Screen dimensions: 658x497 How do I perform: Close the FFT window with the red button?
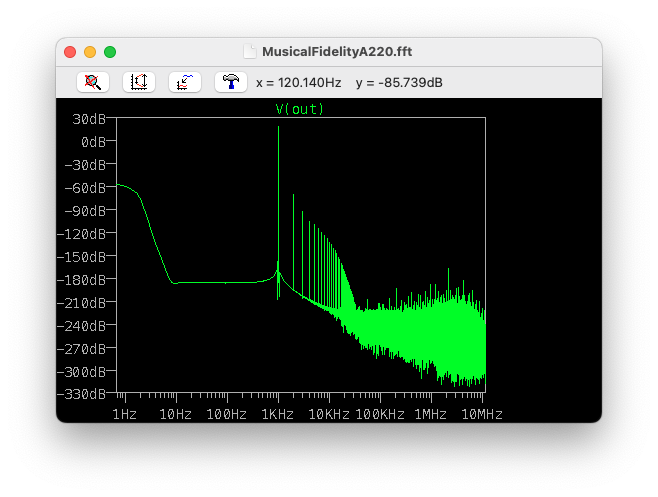coord(70,52)
